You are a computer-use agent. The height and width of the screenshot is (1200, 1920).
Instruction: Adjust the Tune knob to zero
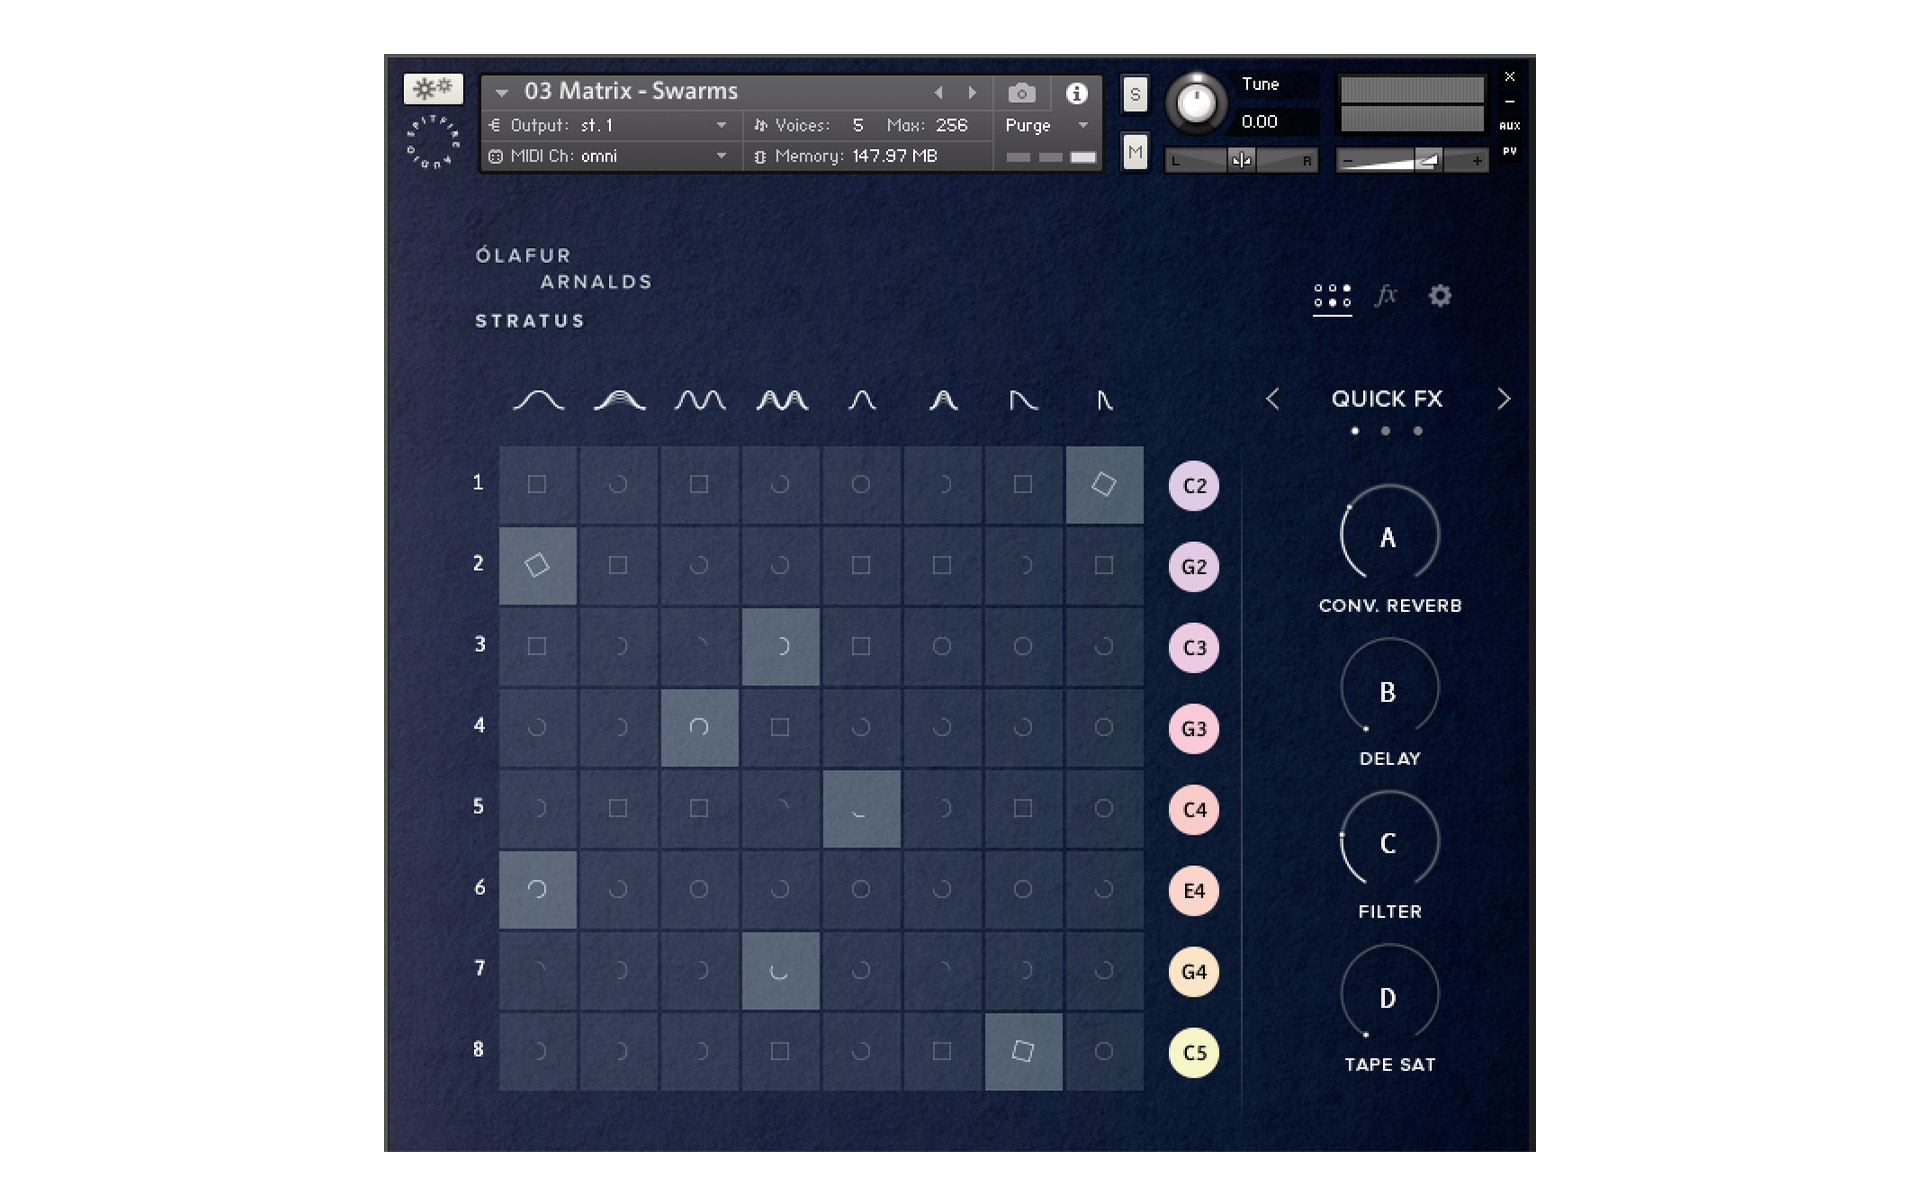[x=1198, y=105]
